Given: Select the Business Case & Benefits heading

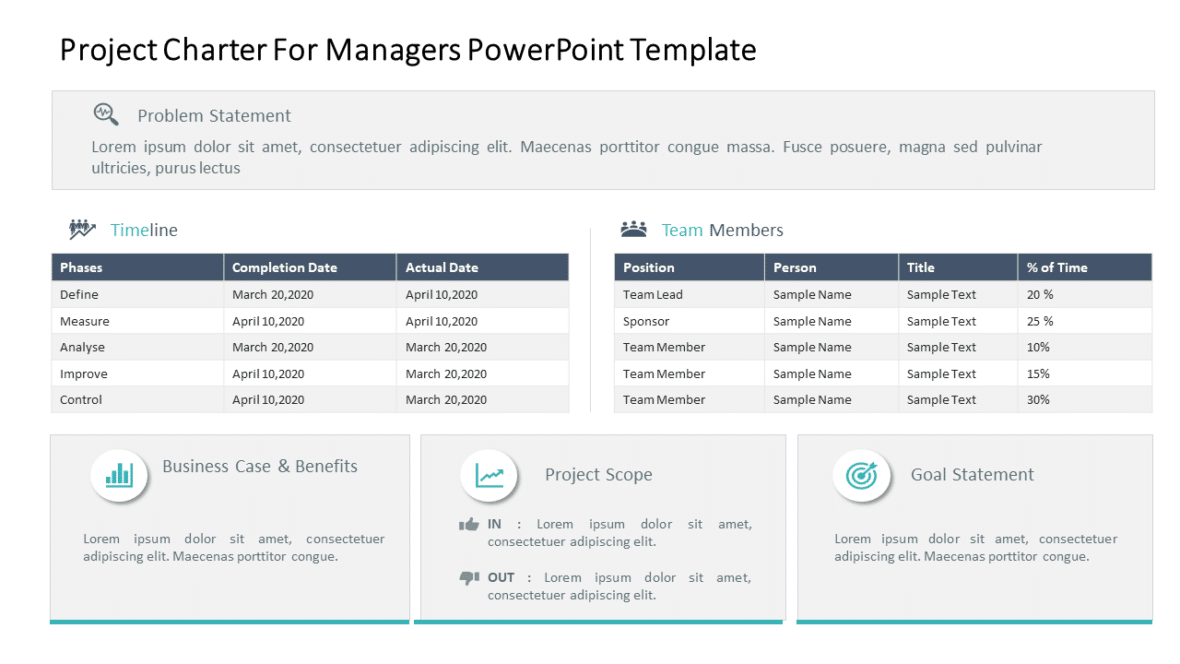Looking at the screenshot, I should tap(260, 466).
